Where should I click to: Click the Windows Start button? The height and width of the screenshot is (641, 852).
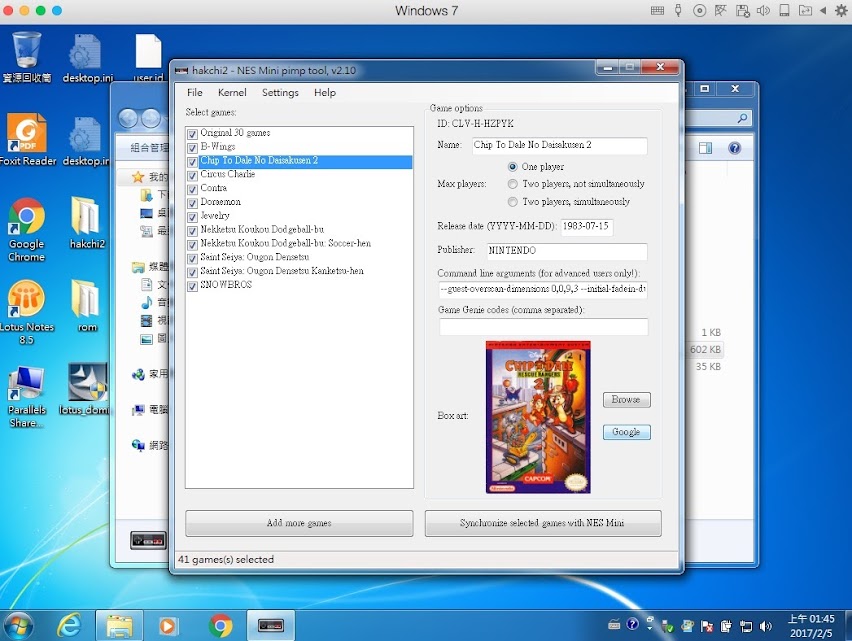pos(18,626)
